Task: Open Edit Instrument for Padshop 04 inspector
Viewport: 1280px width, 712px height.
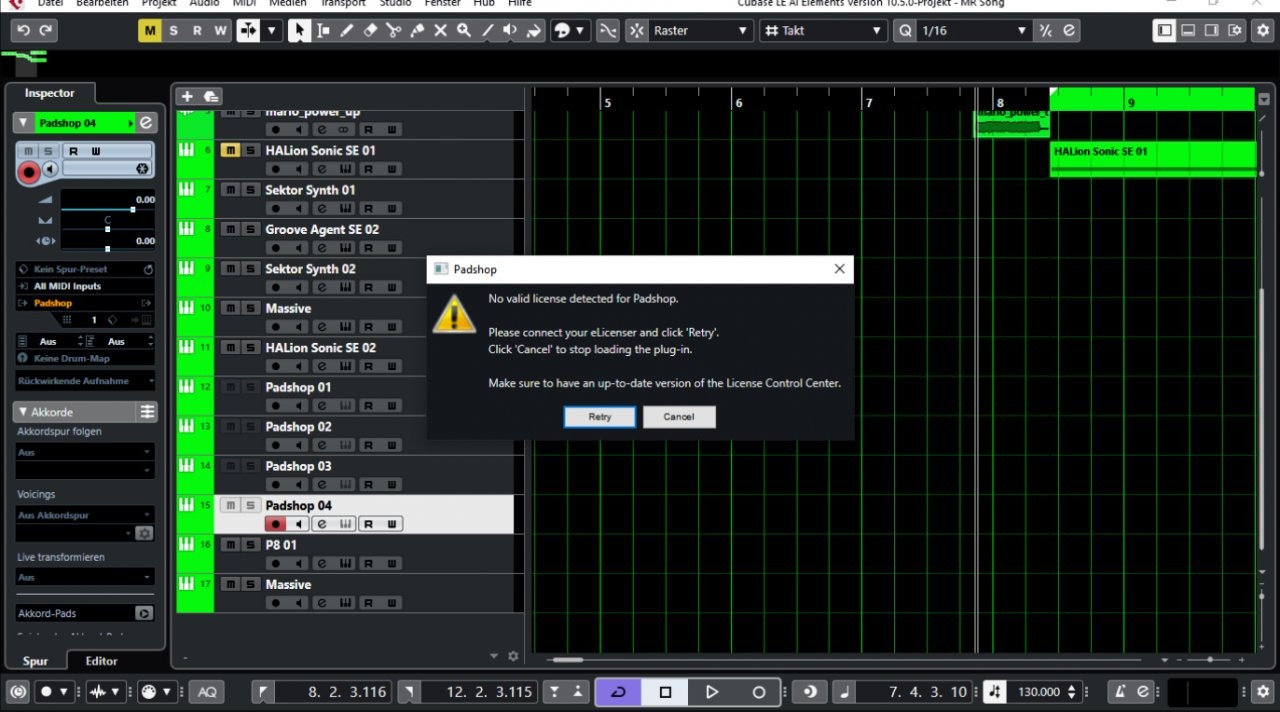Action: point(146,123)
